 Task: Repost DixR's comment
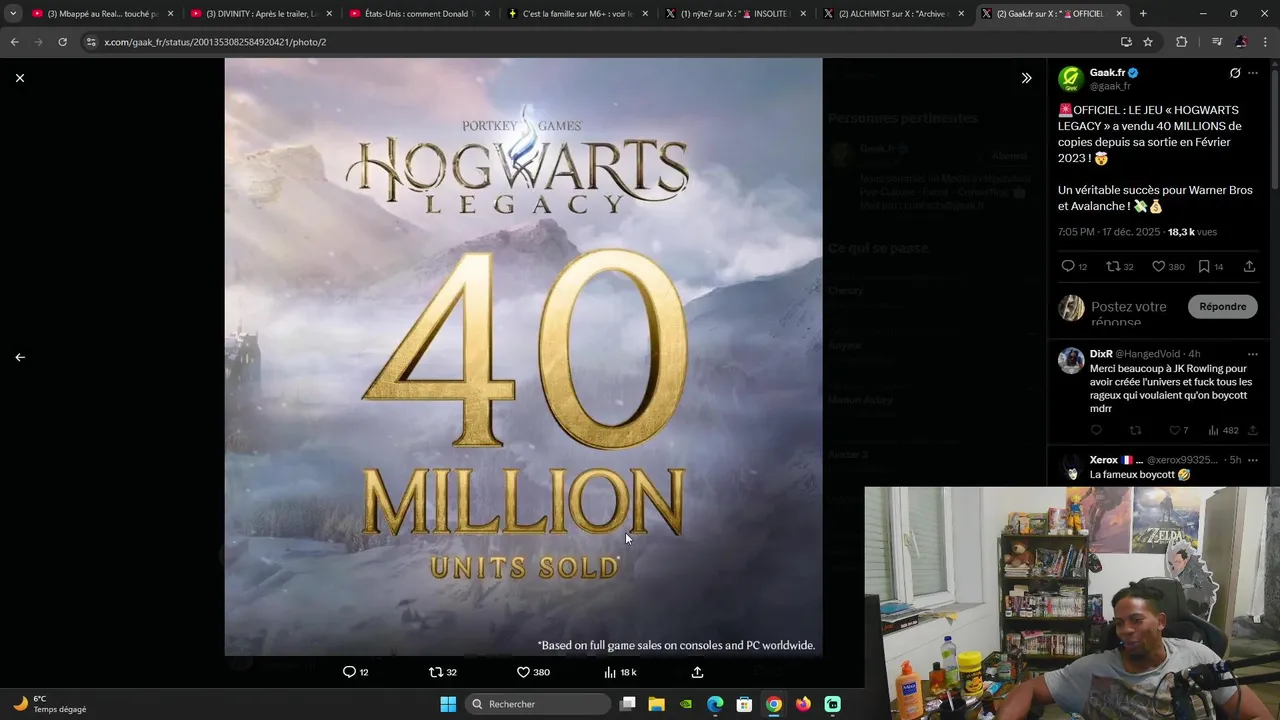[1135, 431]
